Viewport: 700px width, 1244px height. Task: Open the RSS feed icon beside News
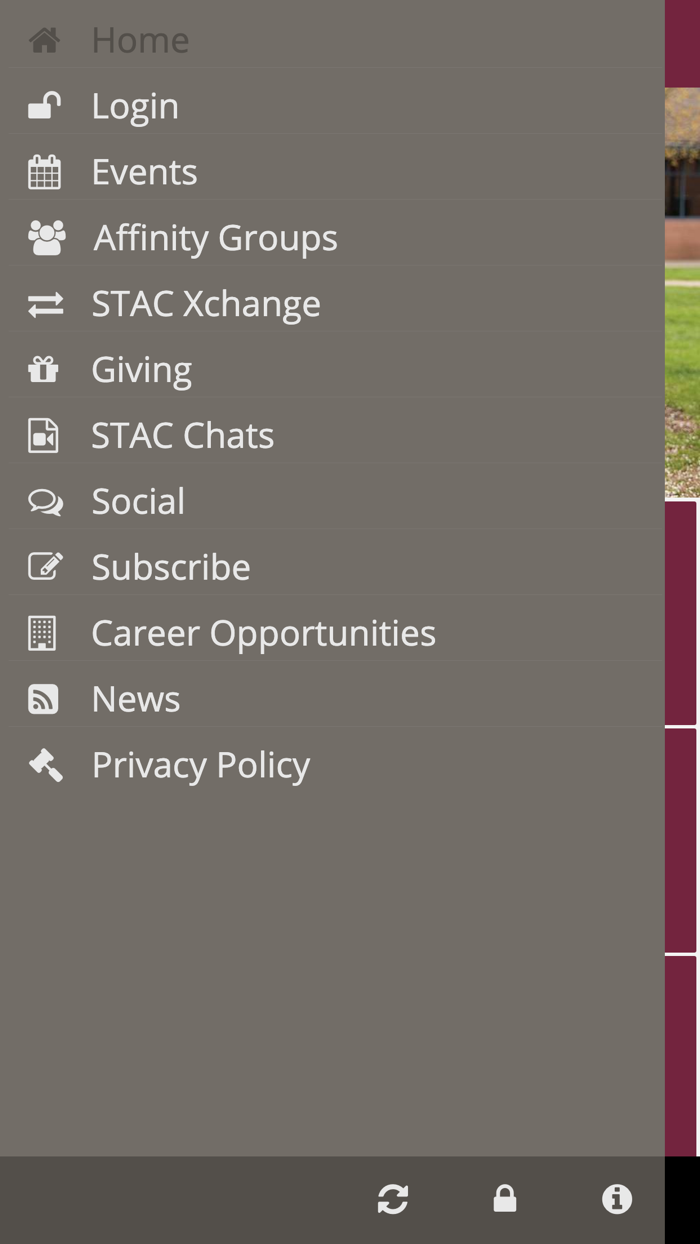click(x=44, y=698)
